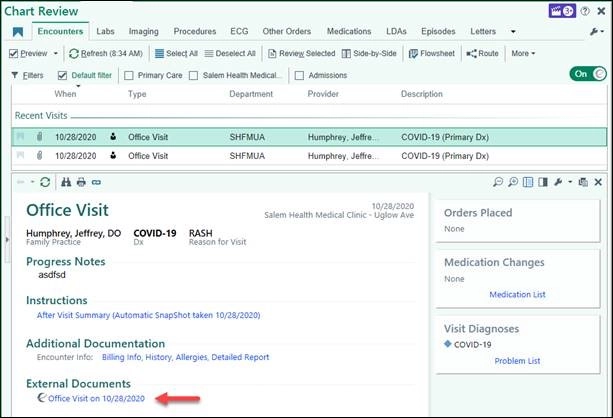Image resolution: width=613 pixels, height=418 pixels.
Task: Expand the More dropdown in toolbar
Action: pyautogui.click(x=523, y=53)
